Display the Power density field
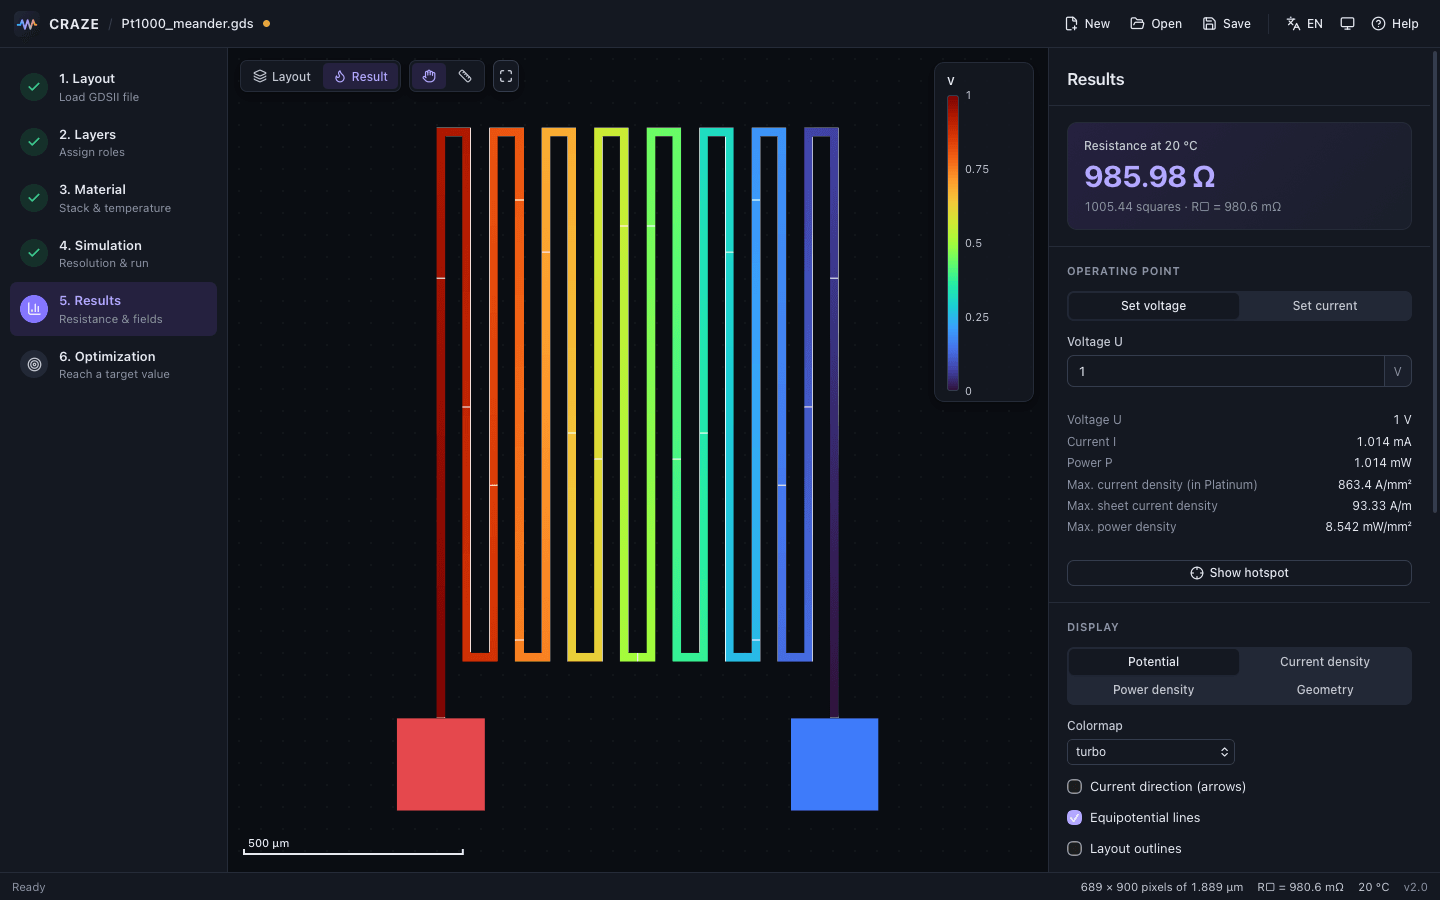1440x900 pixels. tap(1153, 690)
